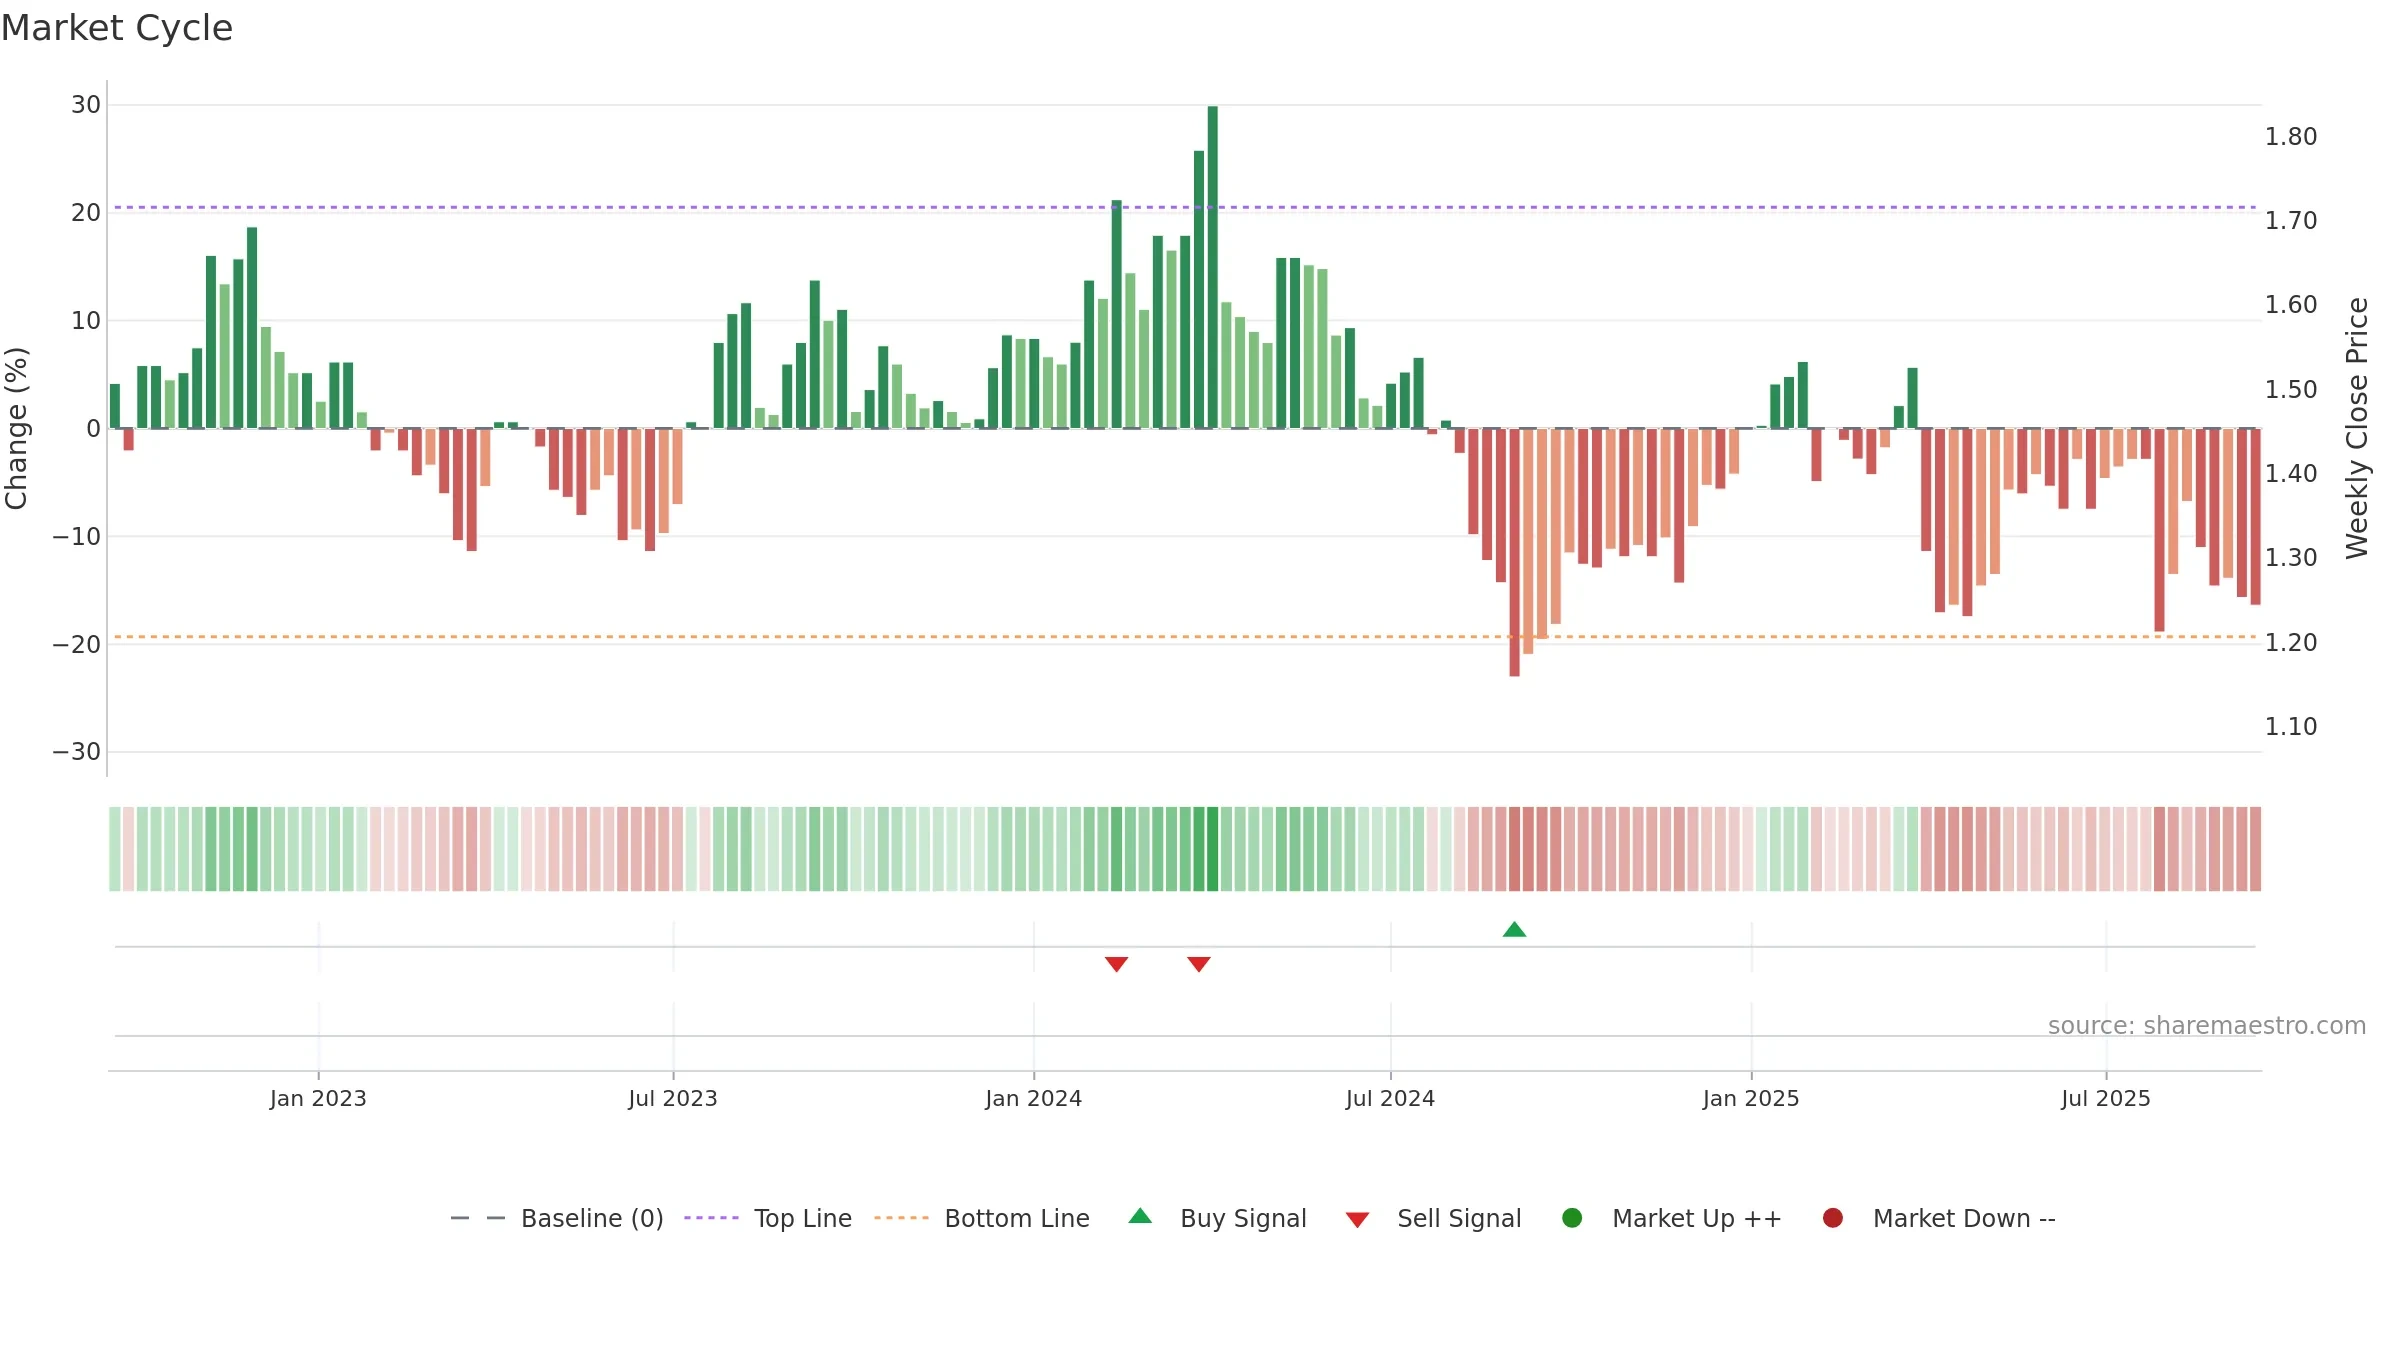Click the green Buy Signal triangle marker
The width and height of the screenshot is (2400, 1350).
tap(1514, 930)
